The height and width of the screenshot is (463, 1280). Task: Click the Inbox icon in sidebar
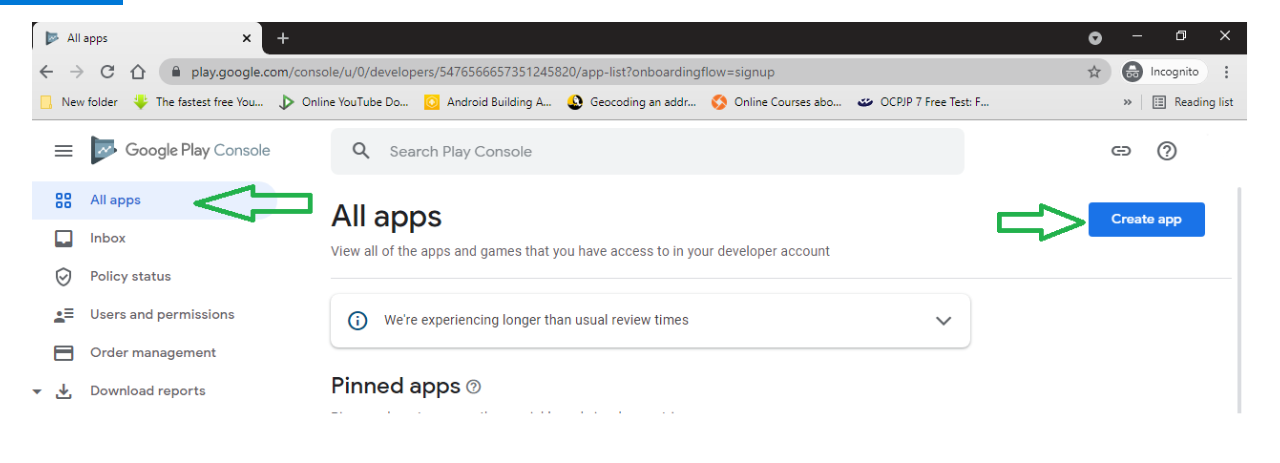point(63,238)
